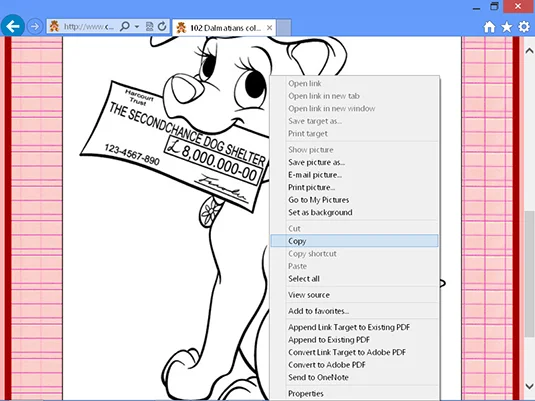Open the Tools gear icon
This screenshot has width=535, height=401.
point(524,27)
